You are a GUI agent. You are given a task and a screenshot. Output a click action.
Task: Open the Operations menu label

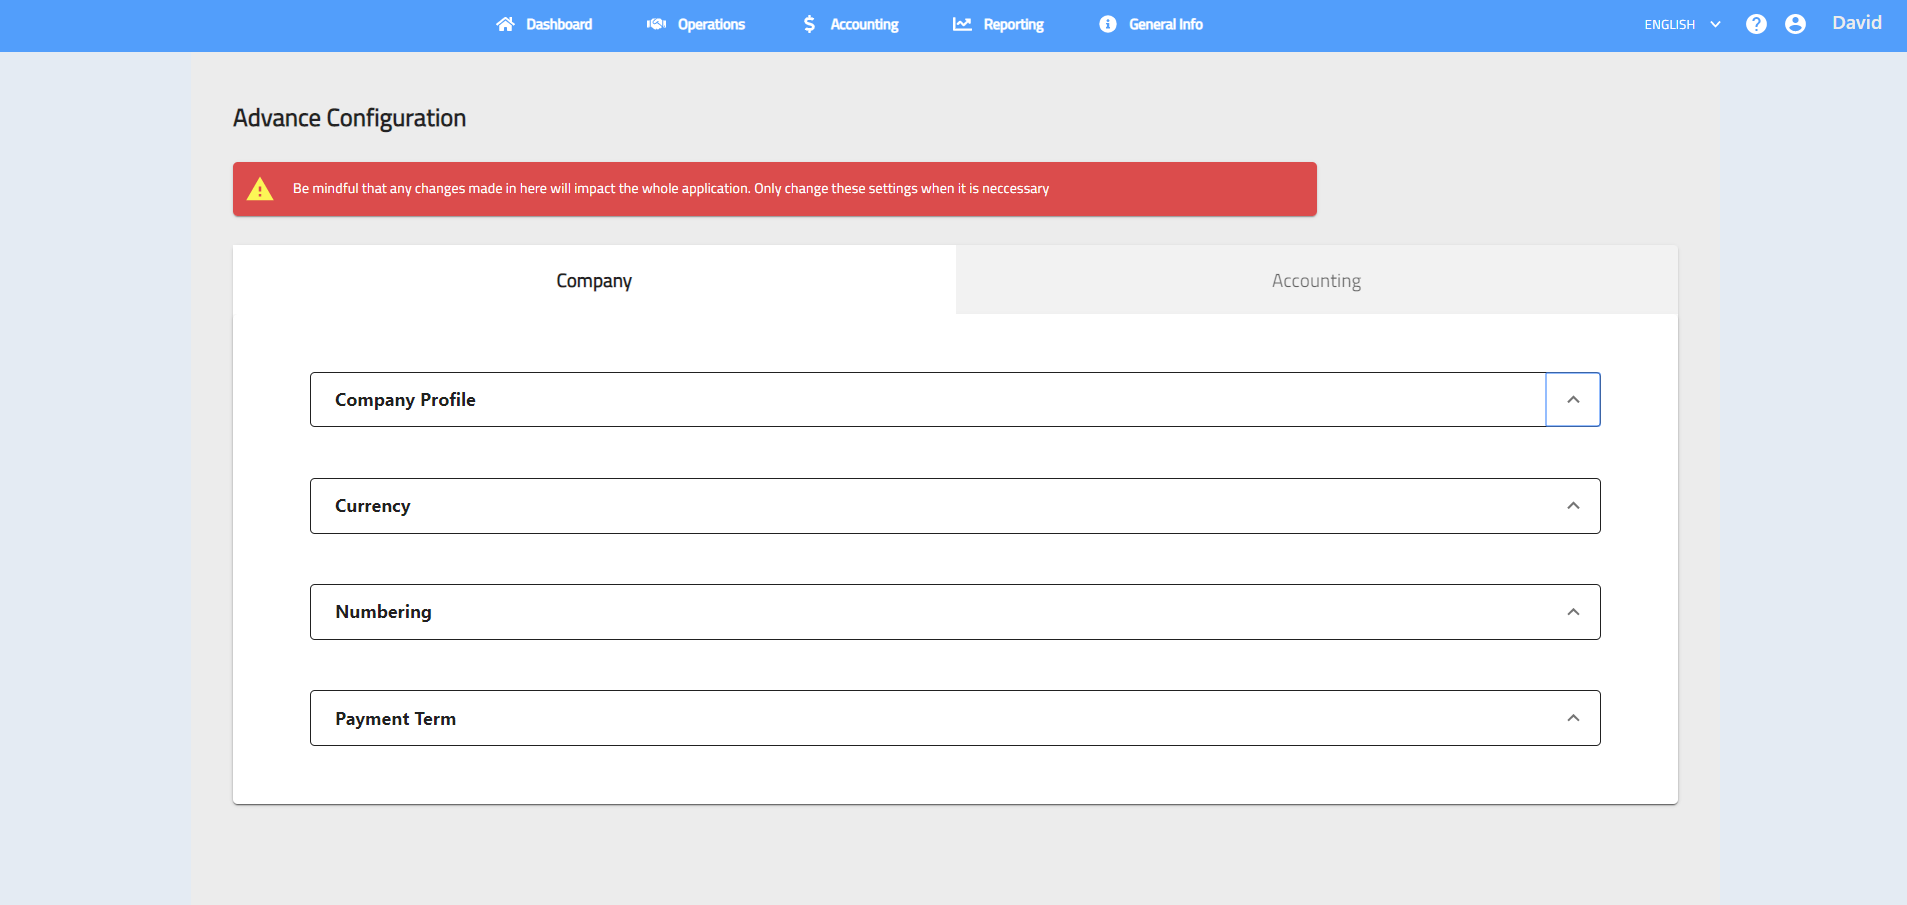711,24
